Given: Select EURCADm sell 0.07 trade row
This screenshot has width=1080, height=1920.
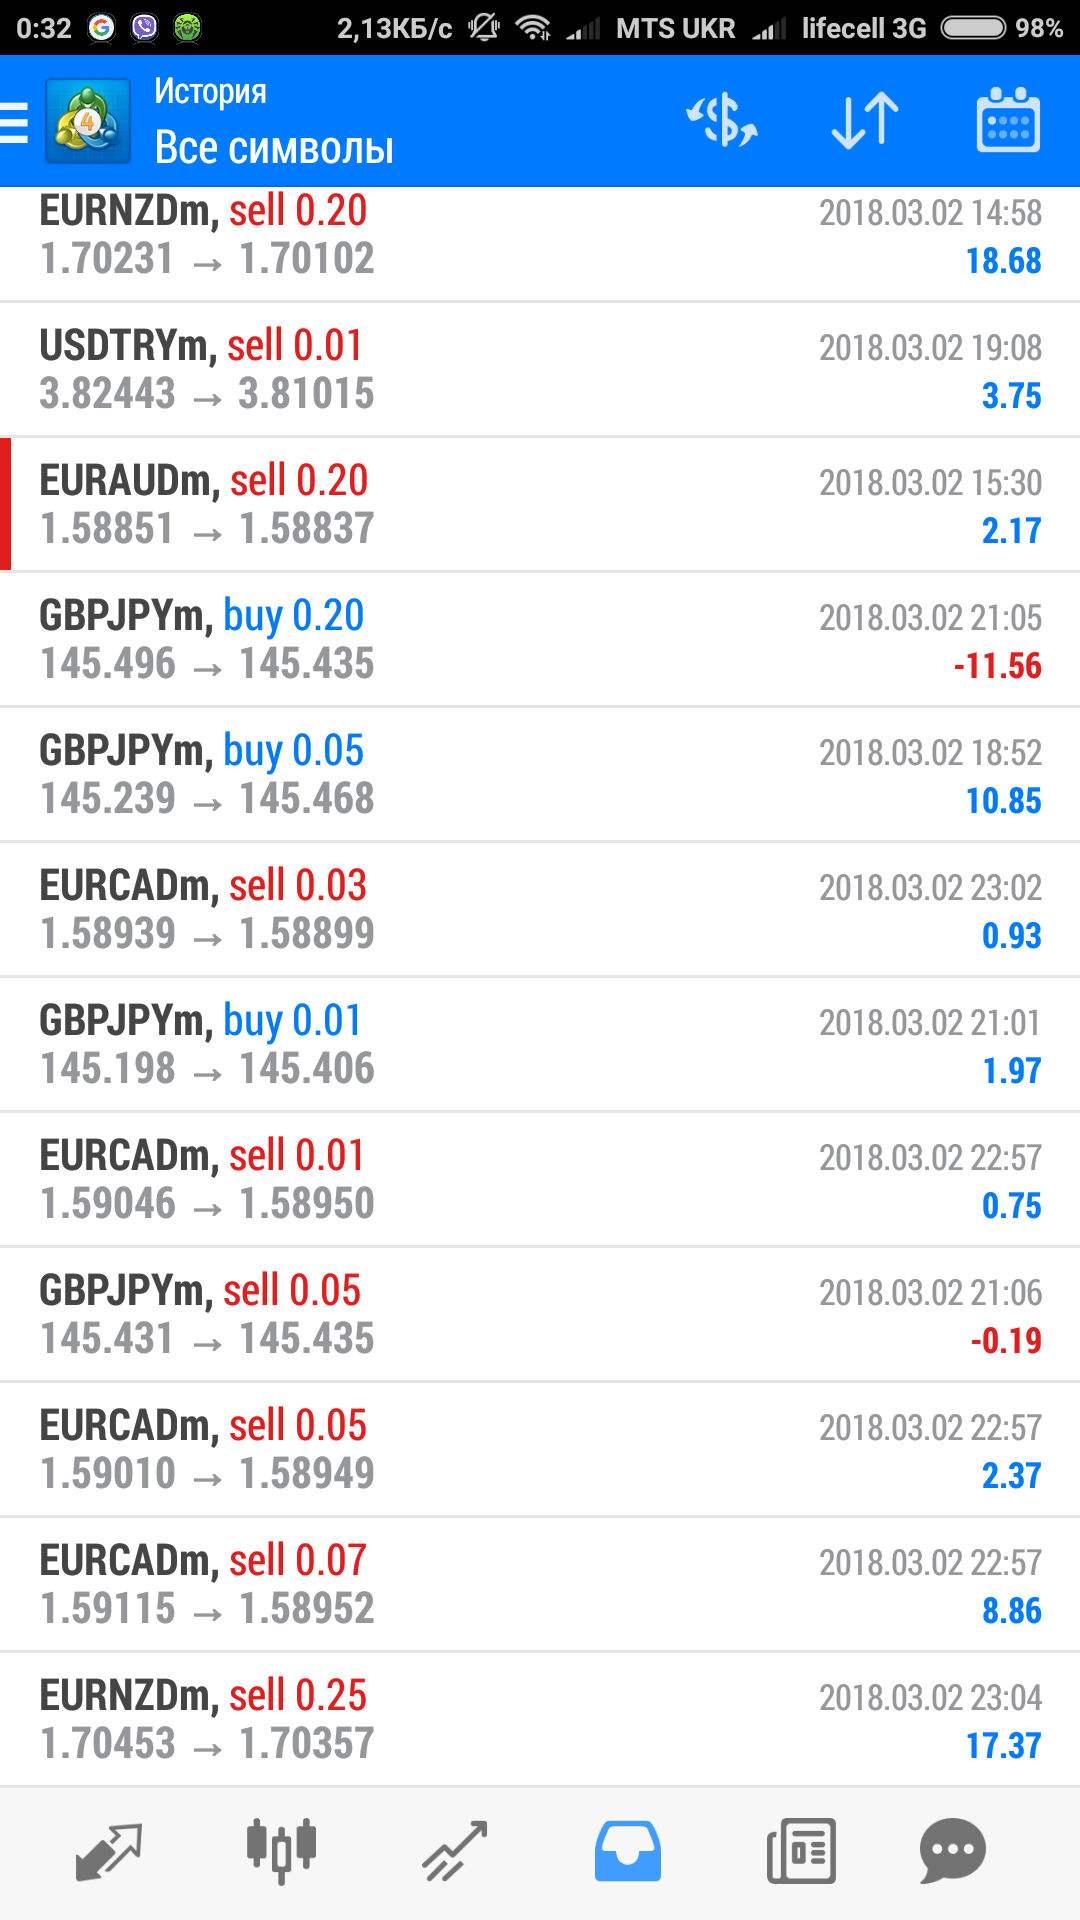Looking at the screenshot, I should click(540, 1585).
